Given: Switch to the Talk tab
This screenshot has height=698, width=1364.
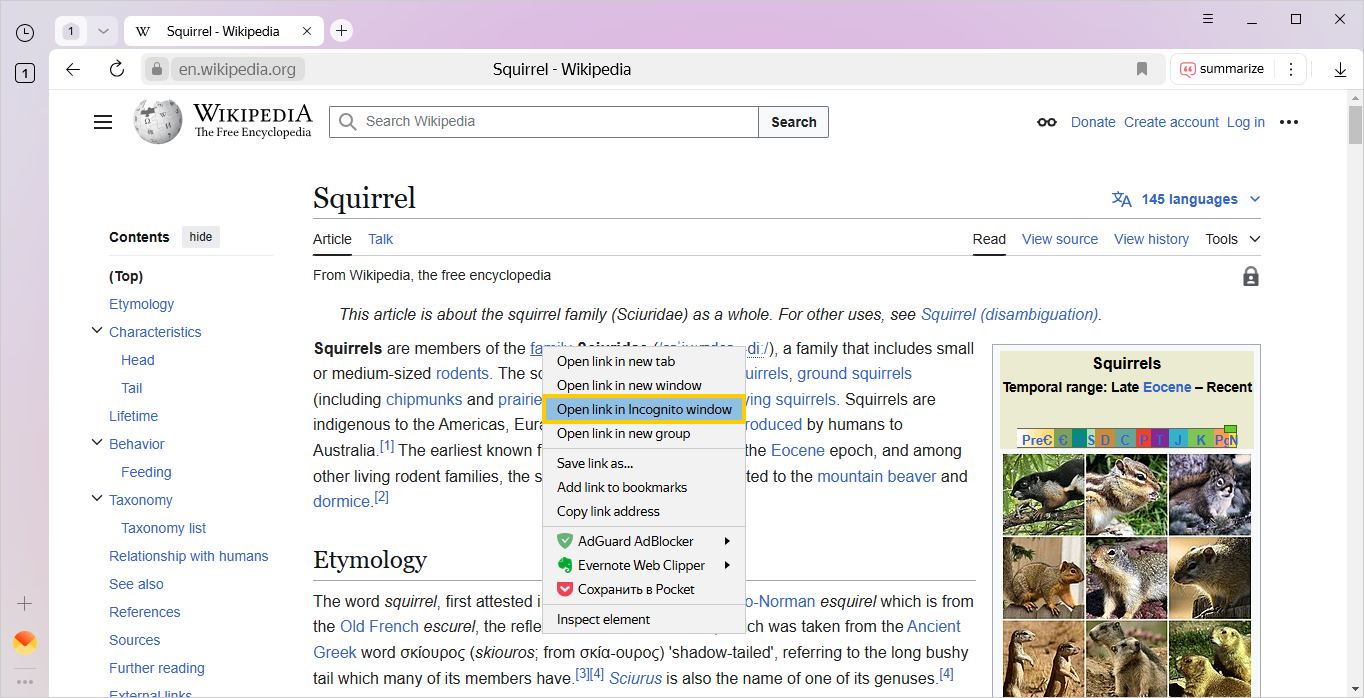Looking at the screenshot, I should 380,239.
